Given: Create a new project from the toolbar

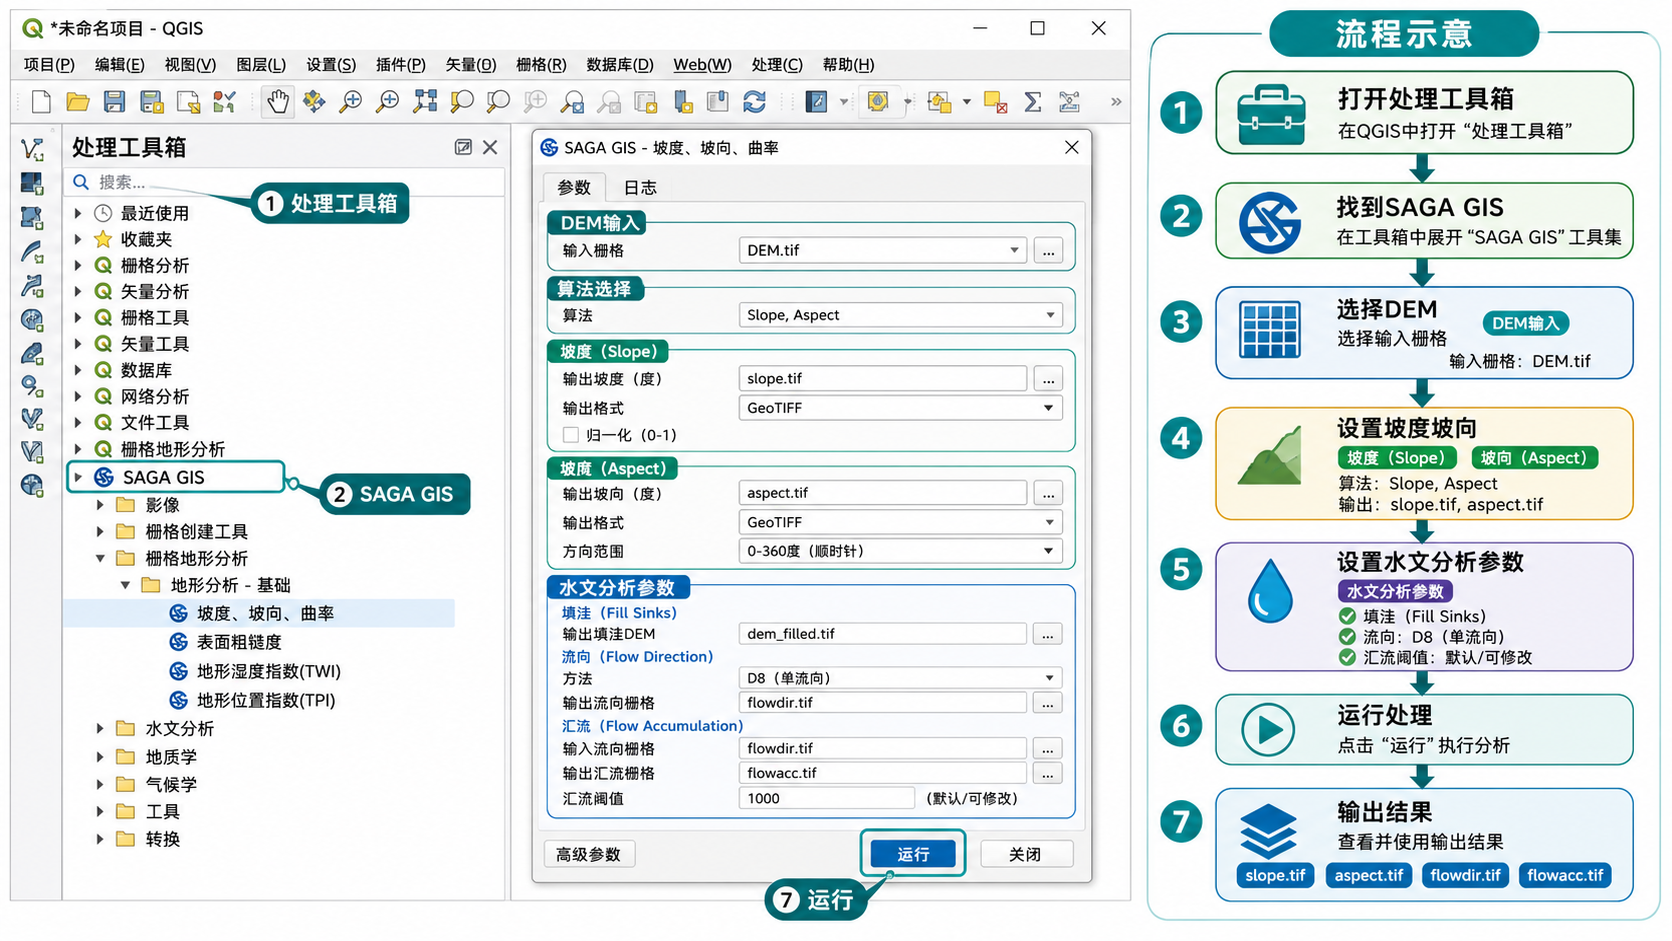Looking at the screenshot, I should 41,101.
